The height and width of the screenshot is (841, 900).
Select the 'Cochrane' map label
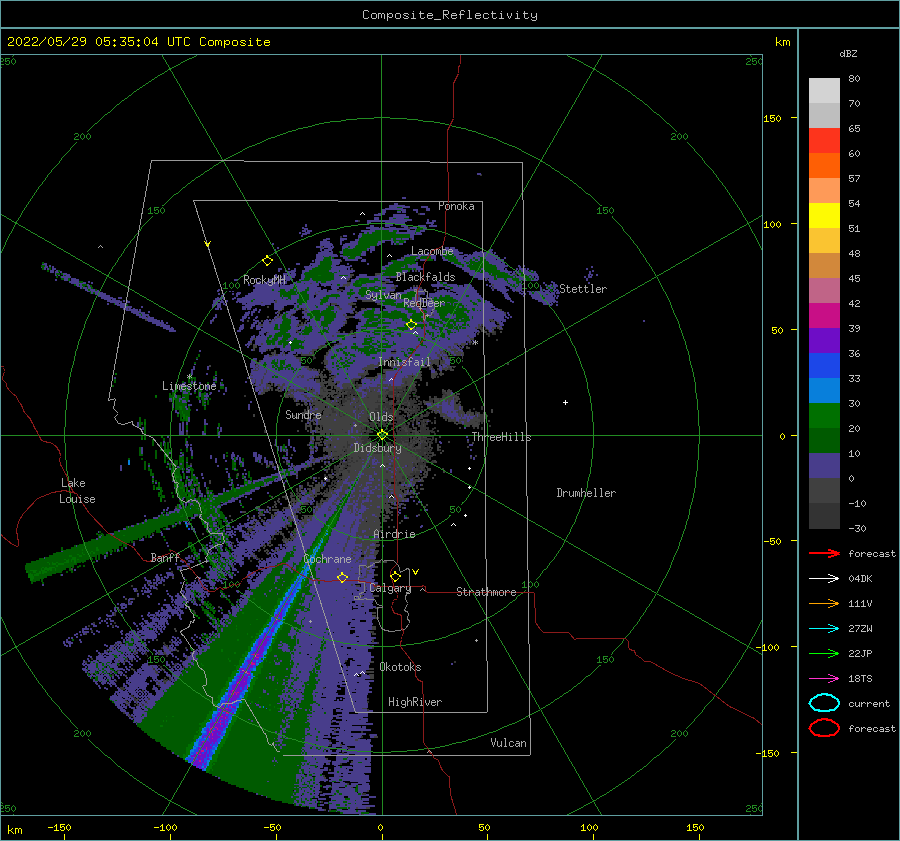point(327,559)
